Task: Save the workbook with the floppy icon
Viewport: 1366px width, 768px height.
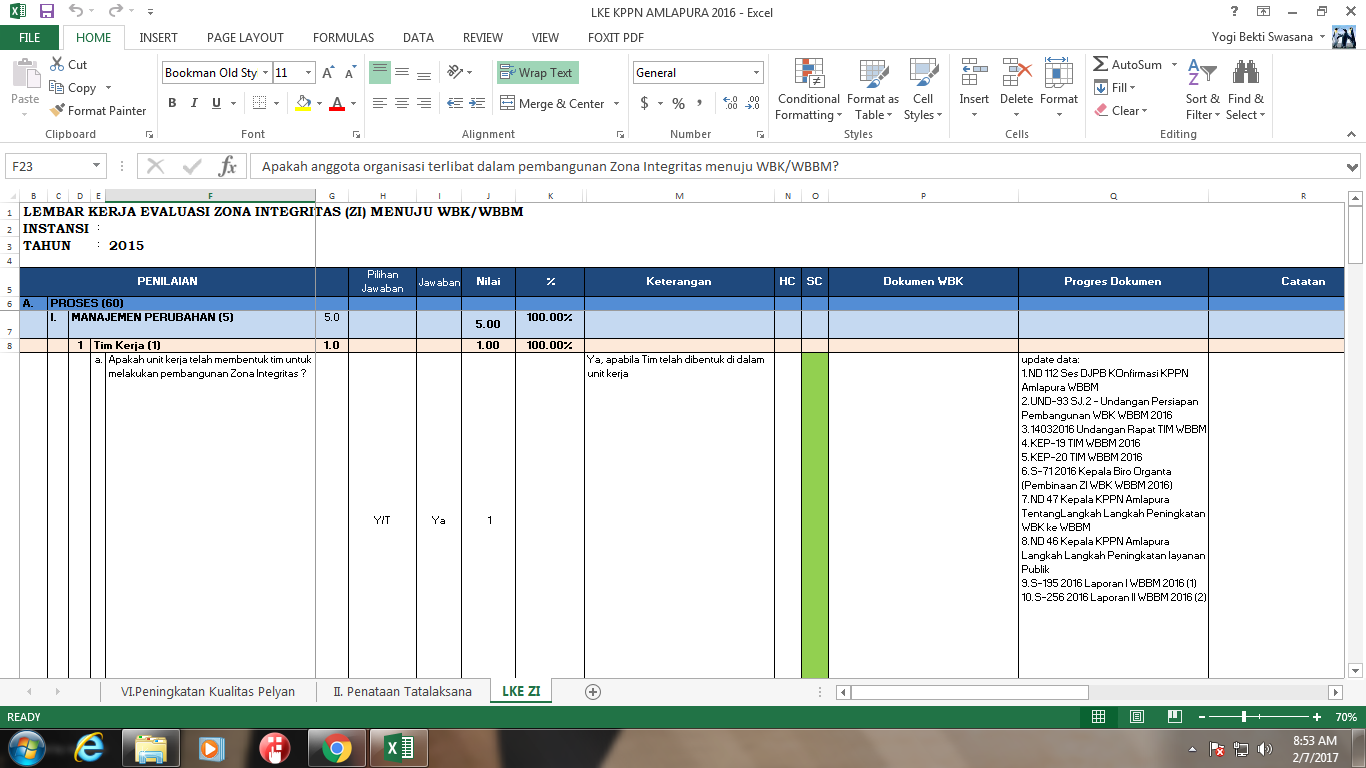Action: [x=47, y=11]
